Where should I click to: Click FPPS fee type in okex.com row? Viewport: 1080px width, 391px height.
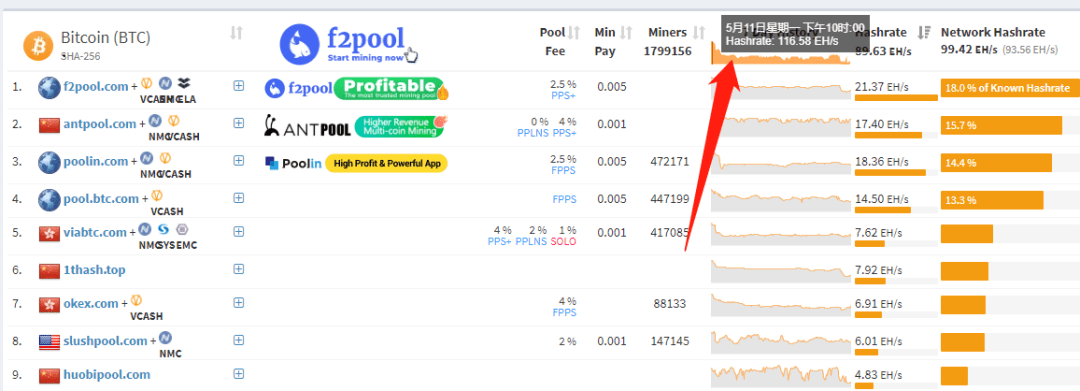(564, 313)
